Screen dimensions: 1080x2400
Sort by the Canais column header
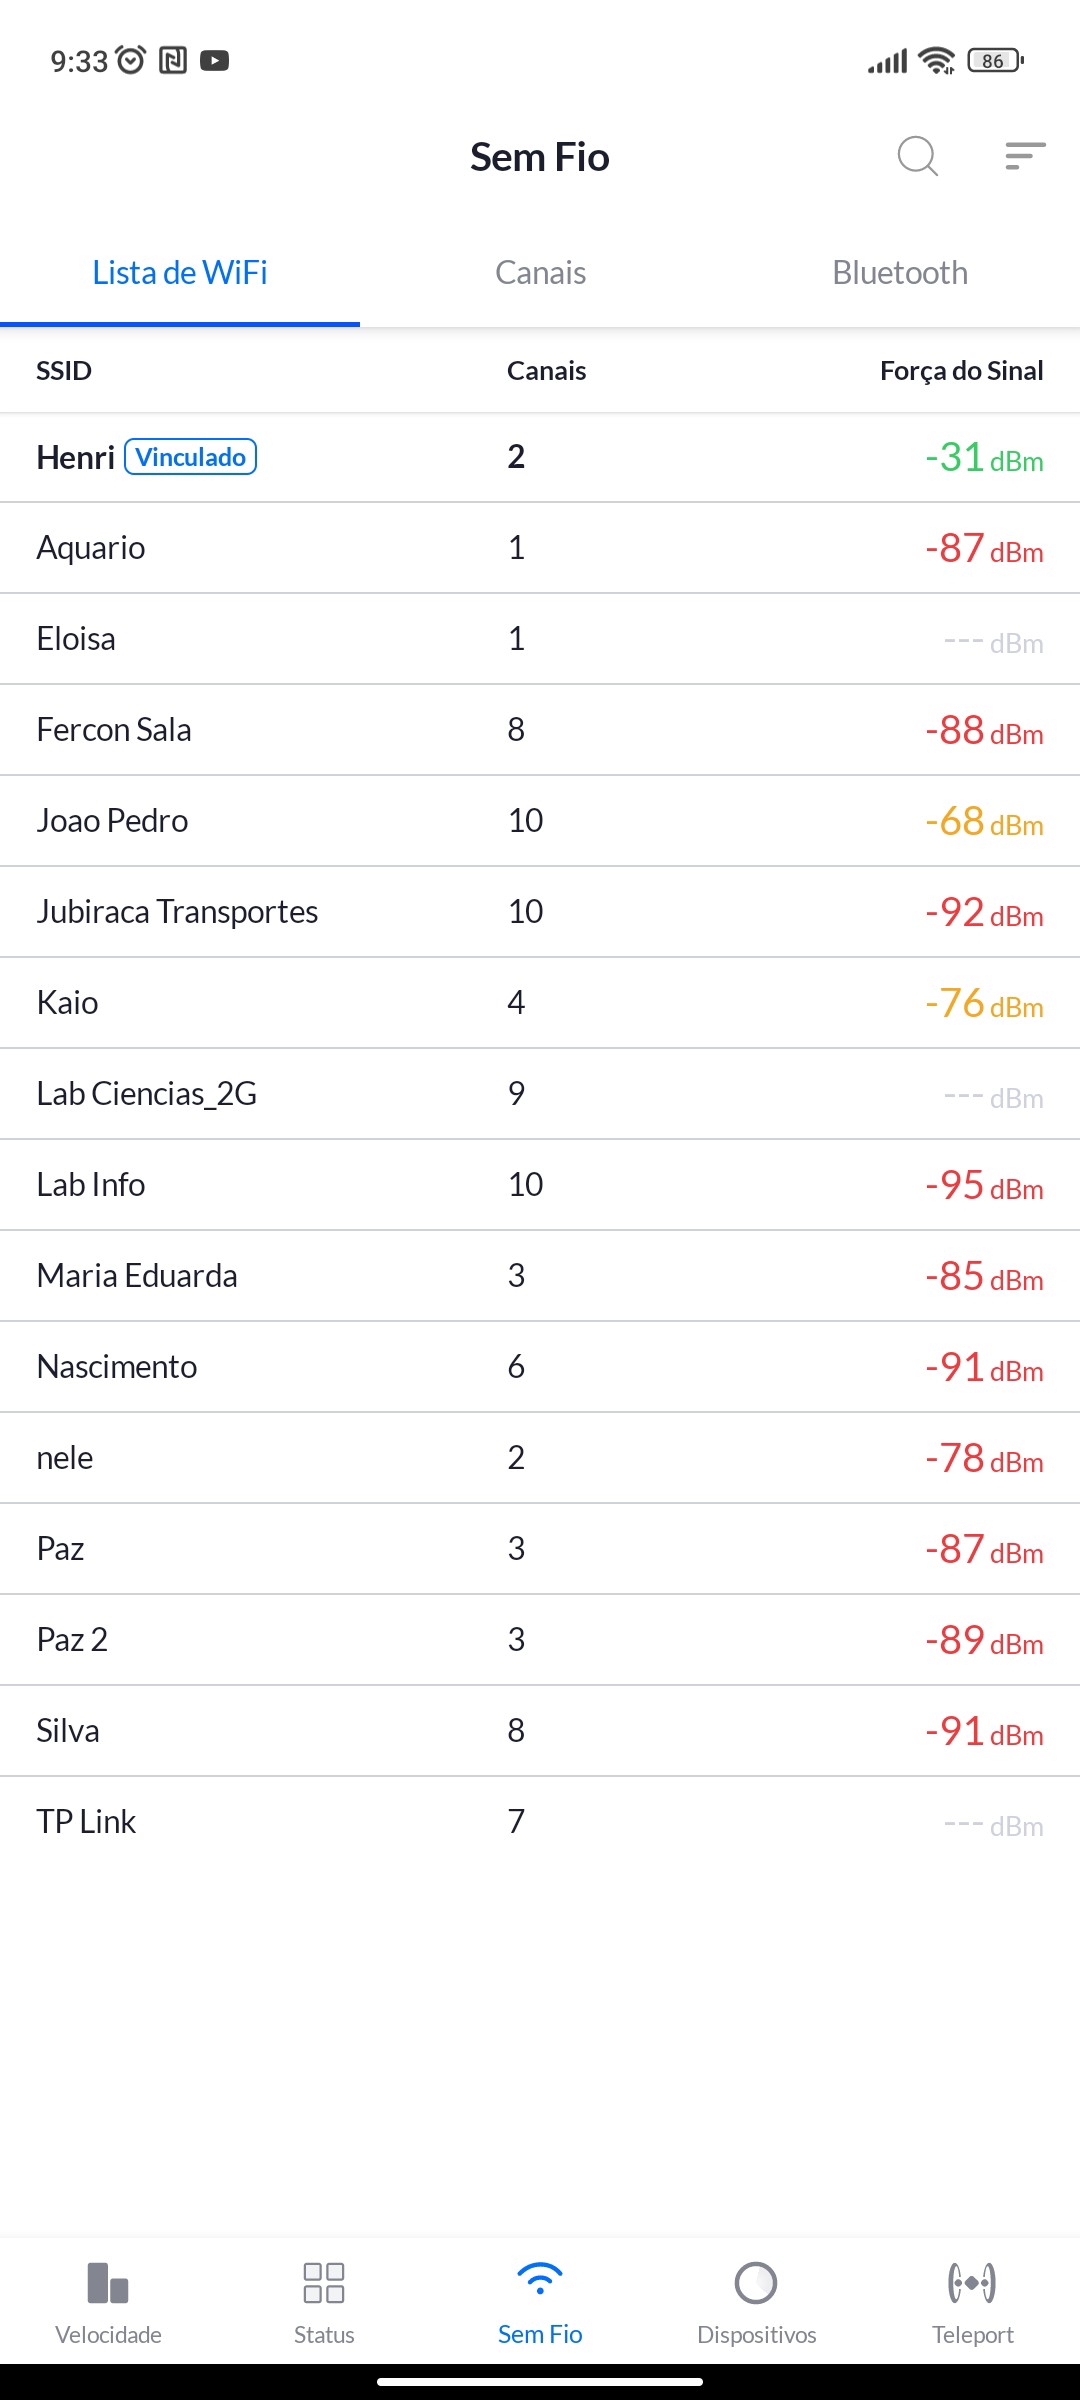point(546,371)
